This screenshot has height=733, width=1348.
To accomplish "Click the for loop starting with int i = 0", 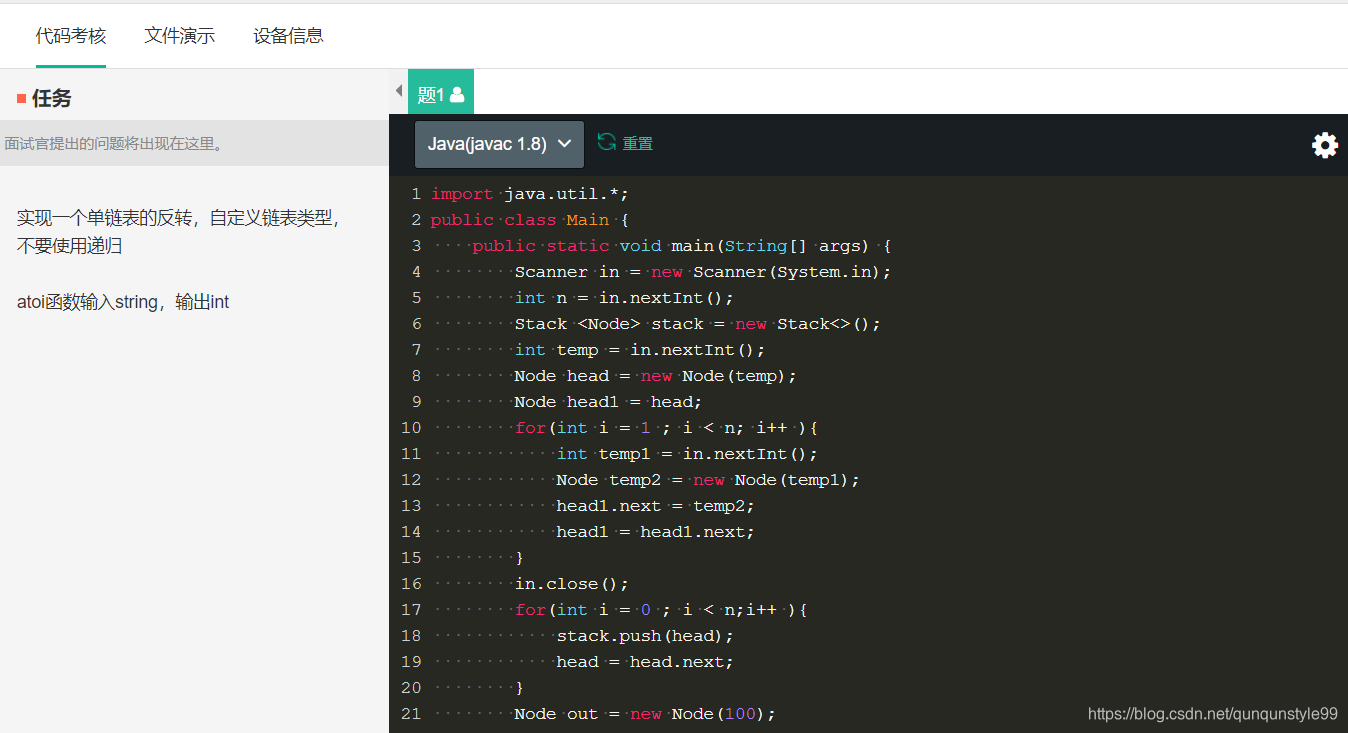I will click(x=660, y=610).
